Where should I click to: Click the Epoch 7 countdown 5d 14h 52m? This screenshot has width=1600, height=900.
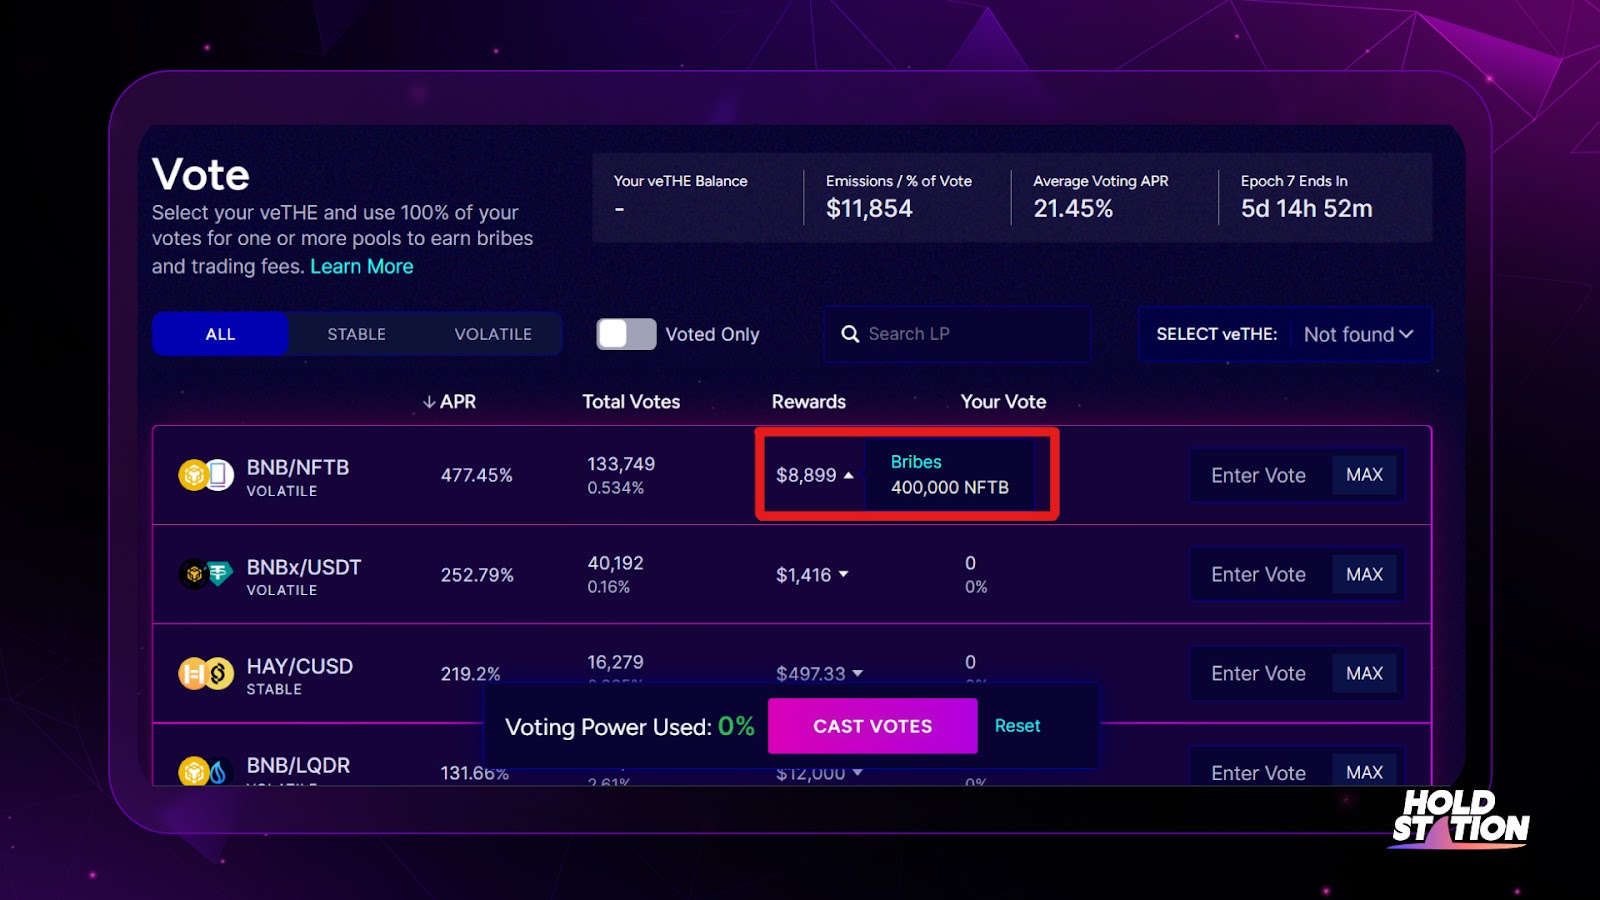click(x=1306, y=208)
